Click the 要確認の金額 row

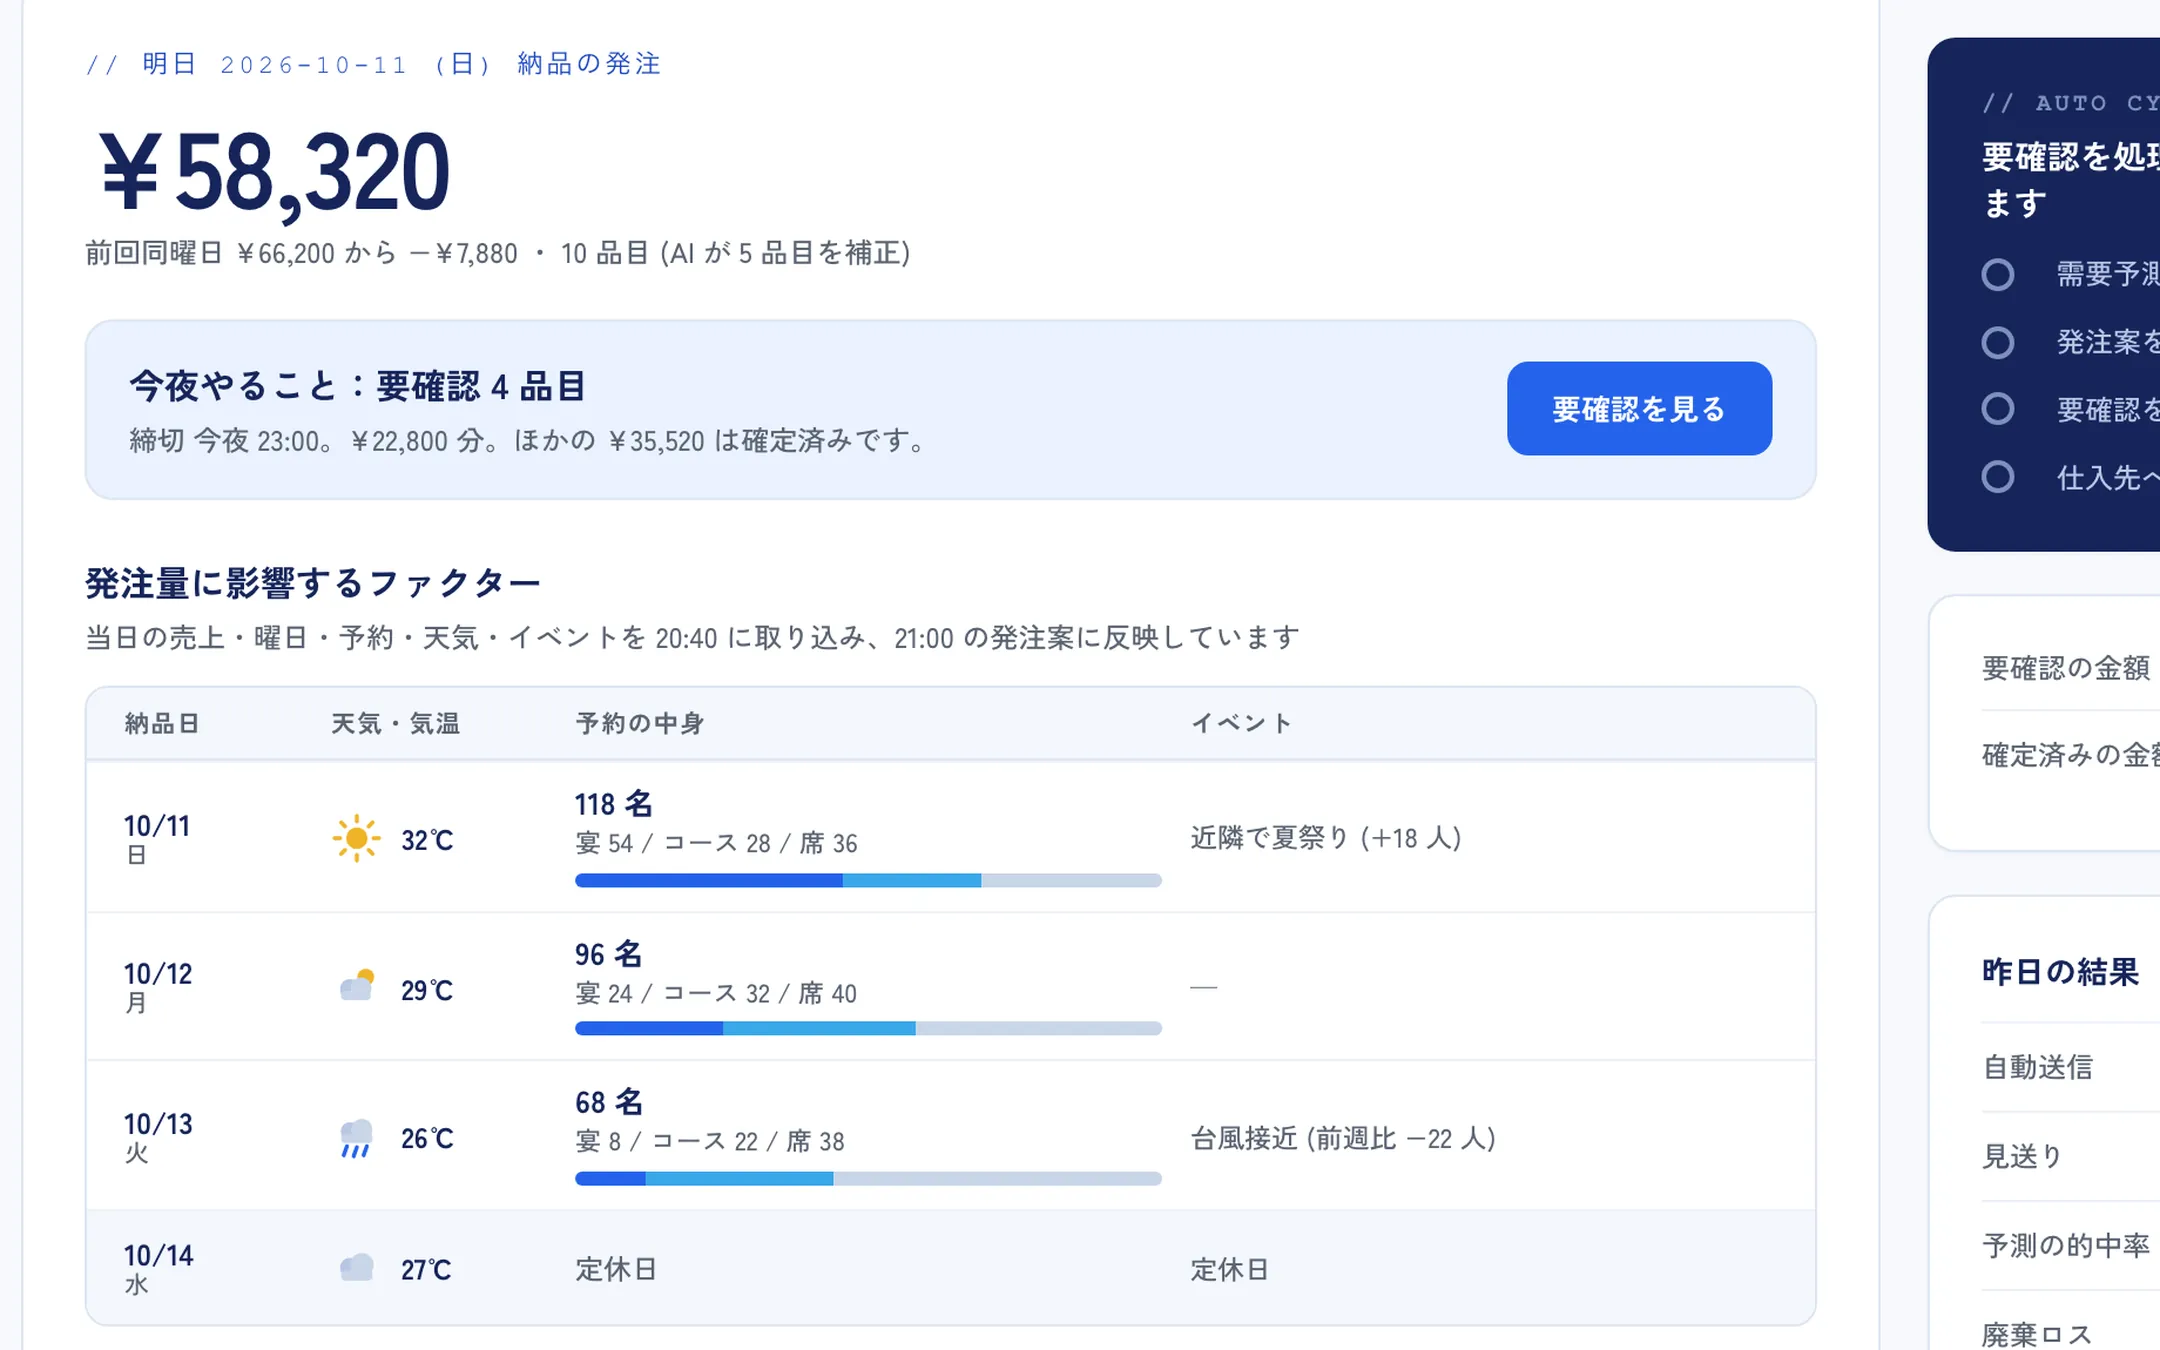point(2070,667)
